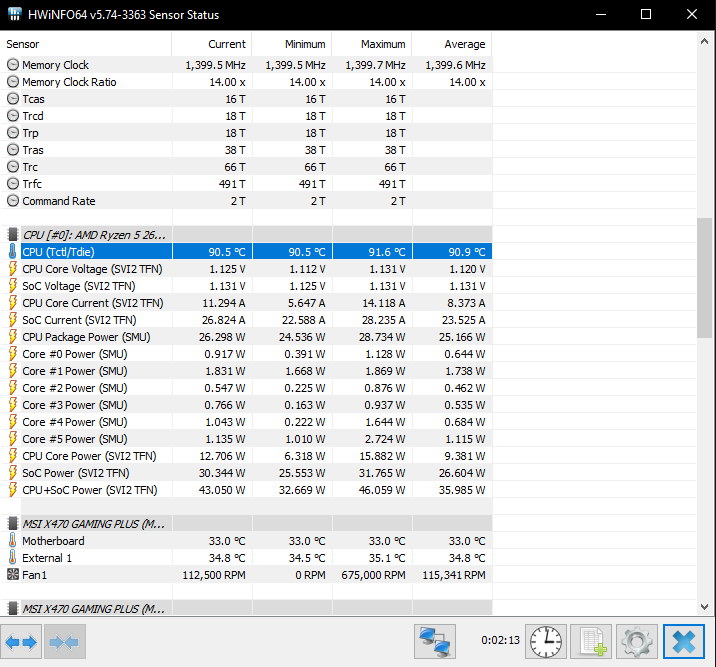The width and height of the screenshot is (716, 667).
Task: Click the 1,399.7 MHz maximum Memory Clock value
Action: (x=375, y=65)
